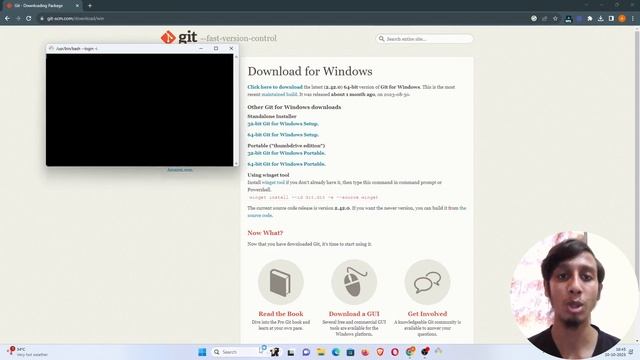Click the bash terminal black console area
The width and height of the screenshot is (640, 360).
140,110
